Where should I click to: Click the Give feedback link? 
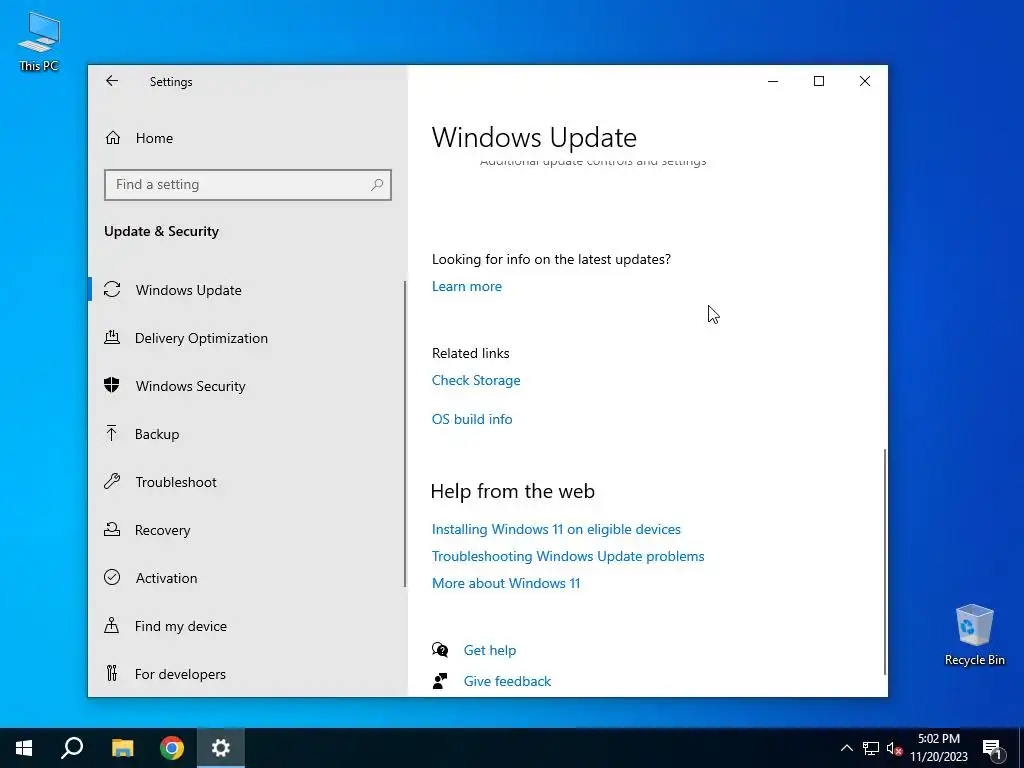(507, 681)
